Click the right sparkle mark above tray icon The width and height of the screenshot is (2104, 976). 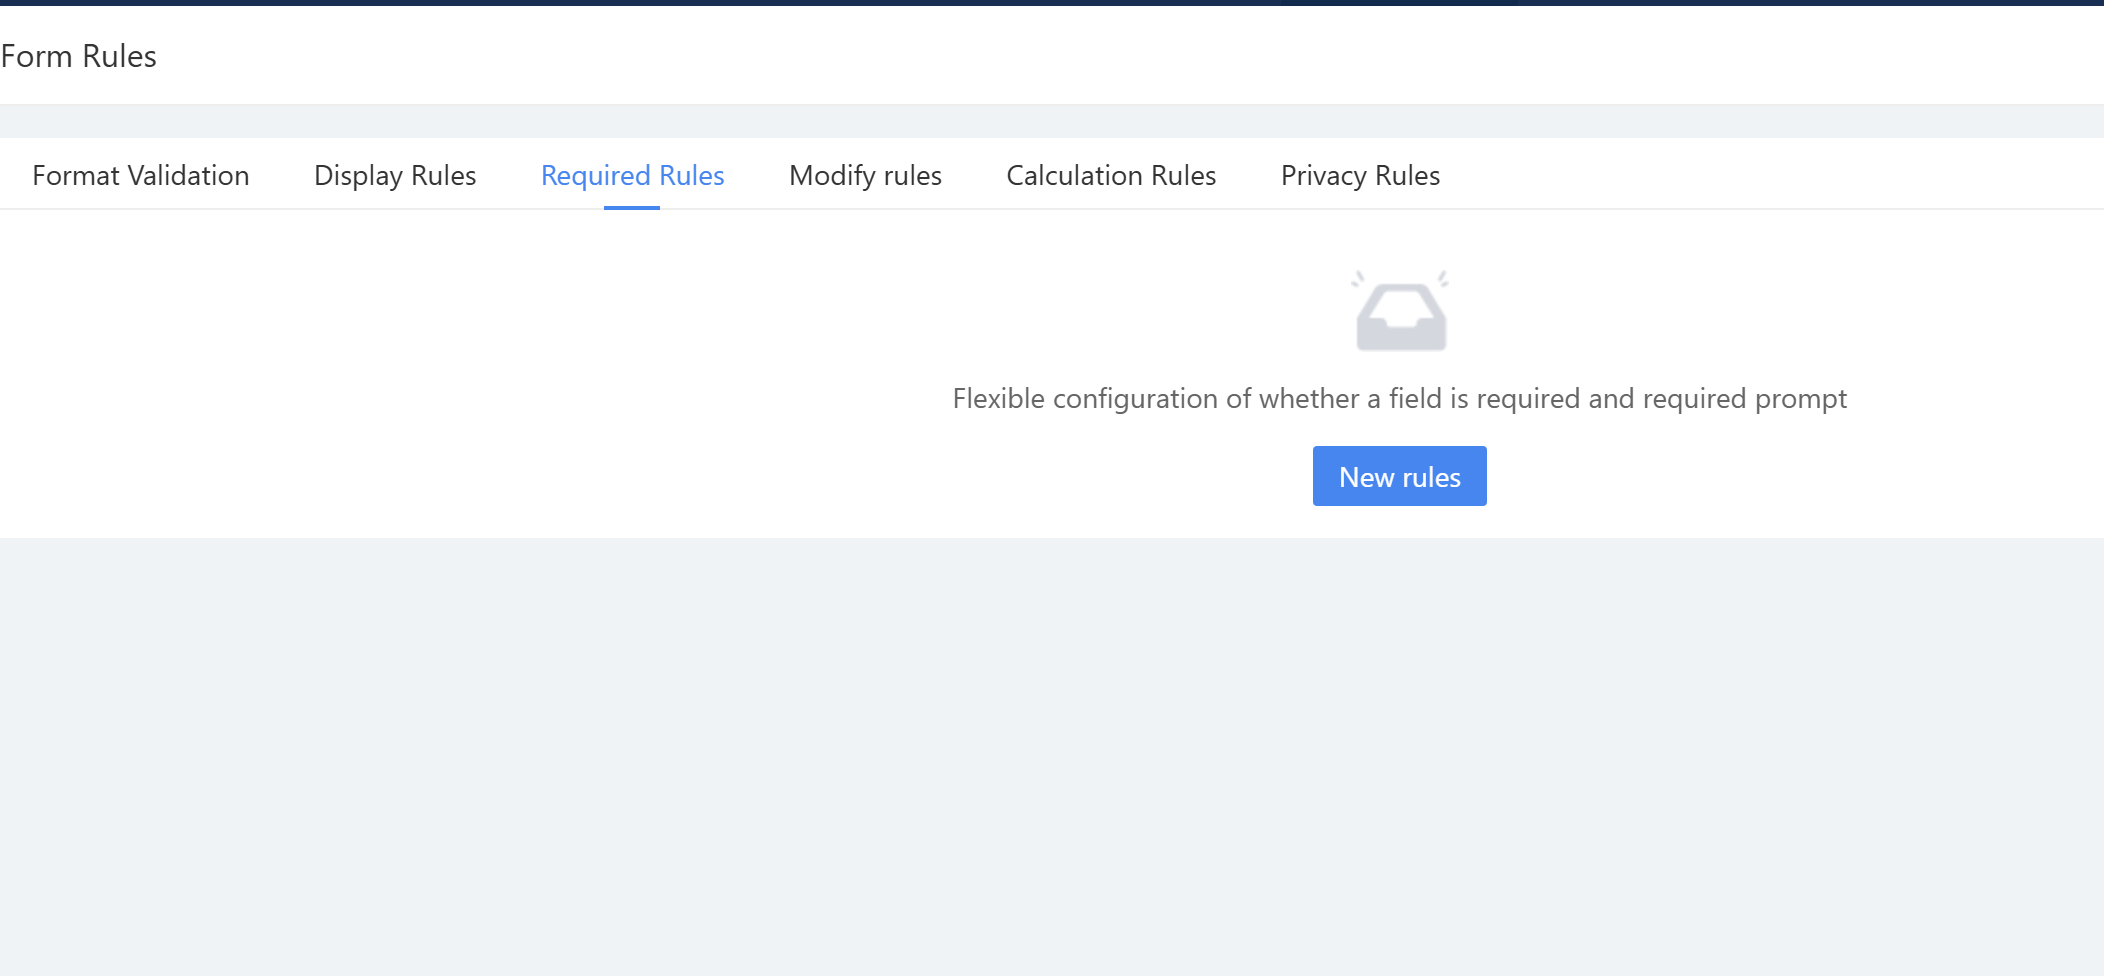coord(1442,278)
